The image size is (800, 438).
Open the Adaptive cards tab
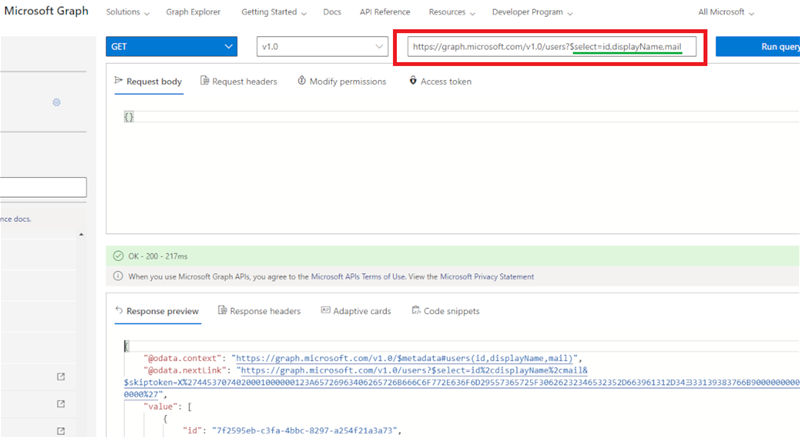[356, 311]
